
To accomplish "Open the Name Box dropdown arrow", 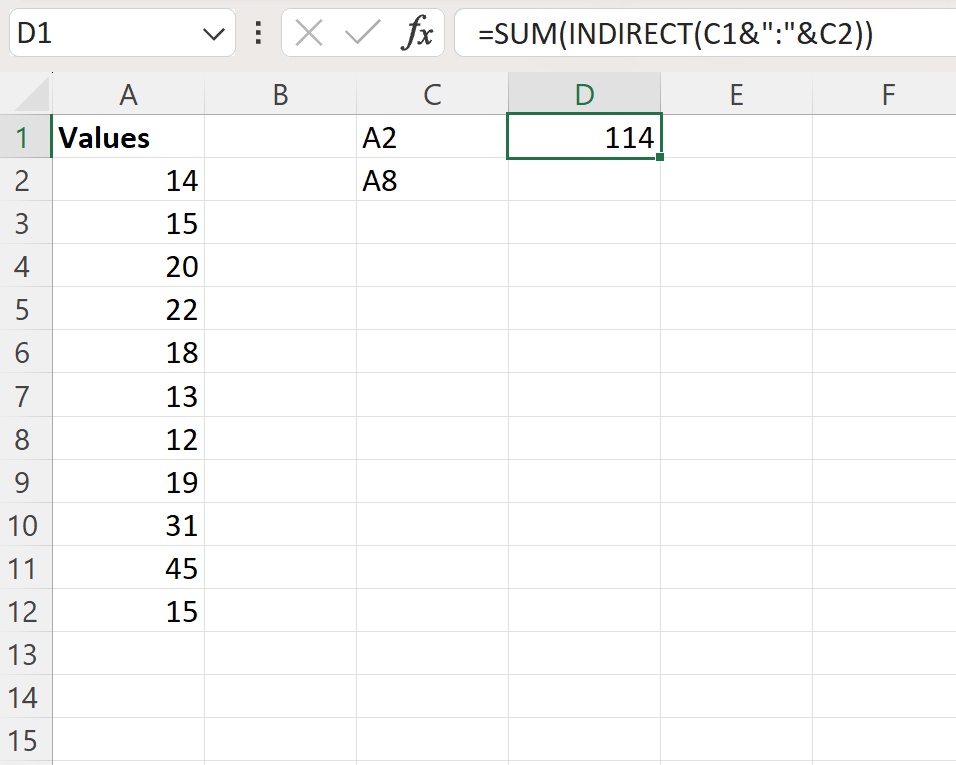I will coord(213,32).
